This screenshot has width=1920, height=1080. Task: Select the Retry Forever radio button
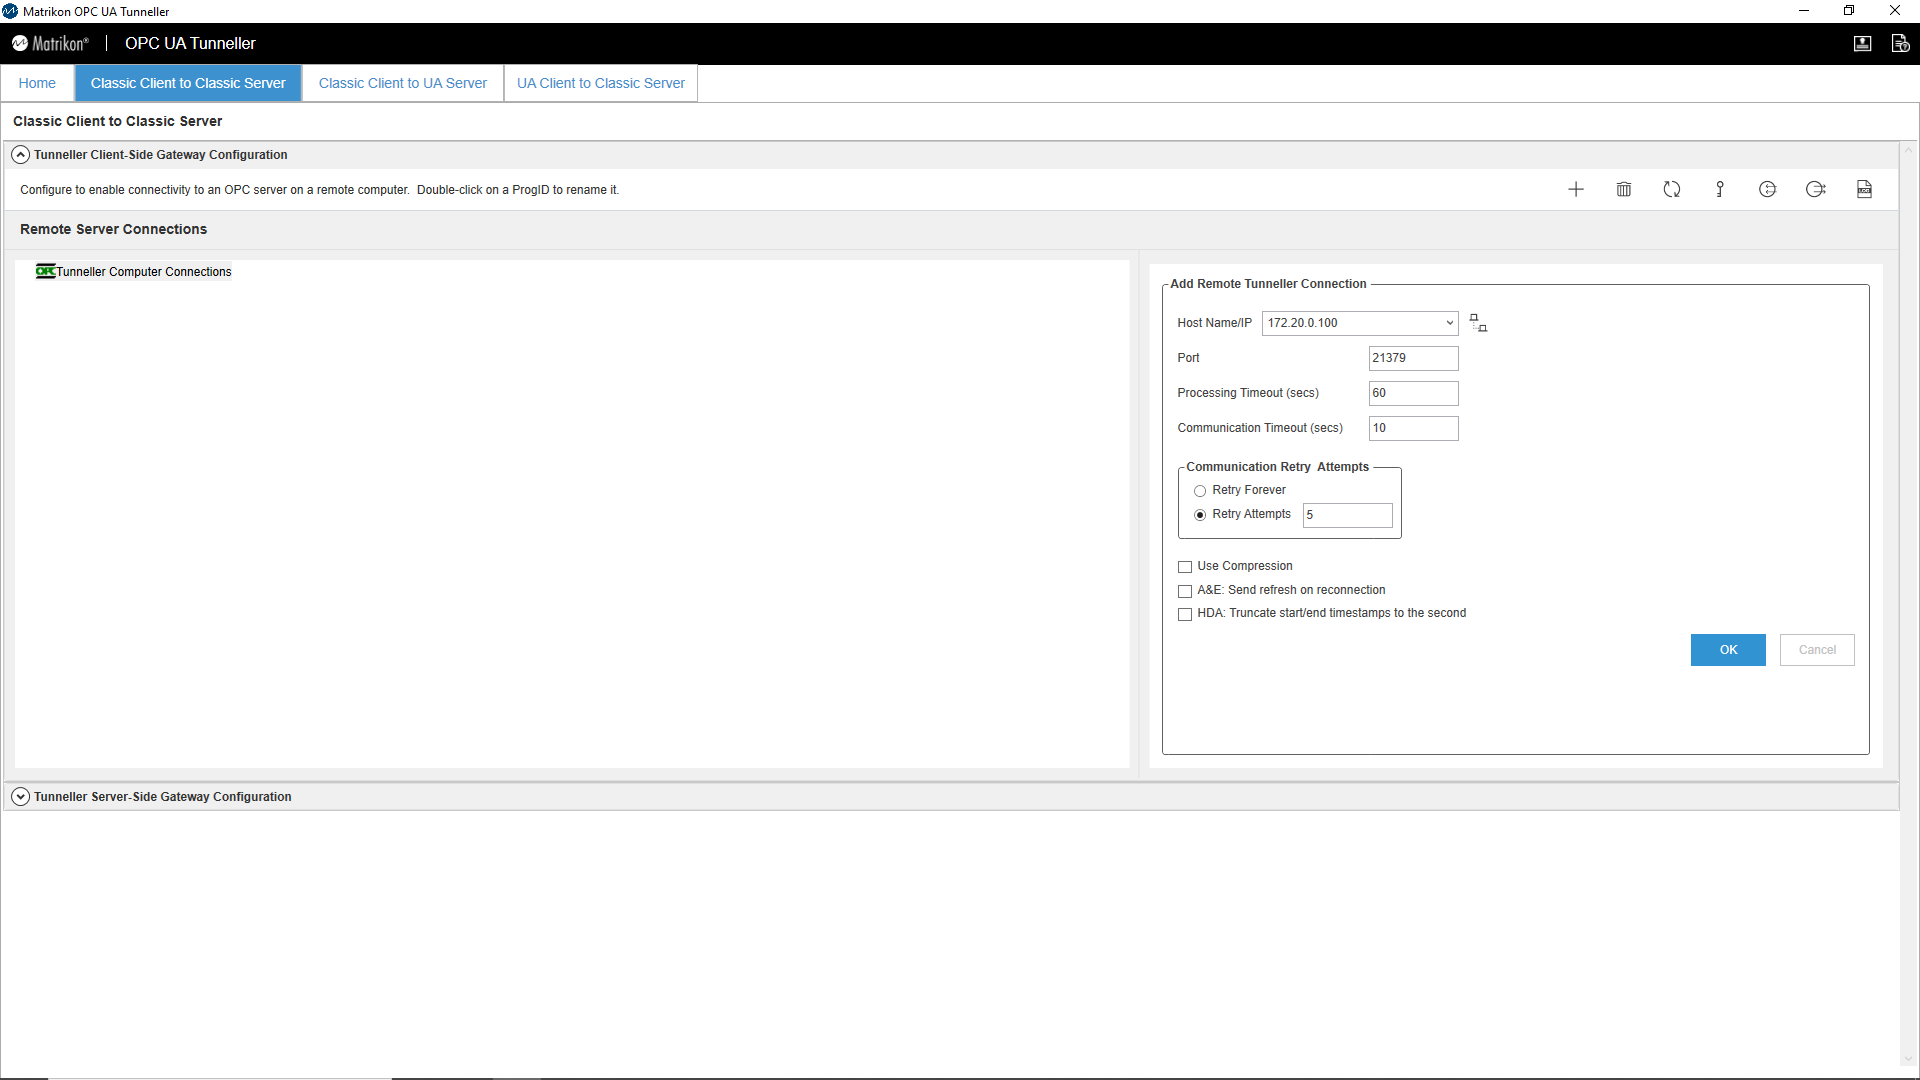pyautogui.click(x=1200, y=491)
